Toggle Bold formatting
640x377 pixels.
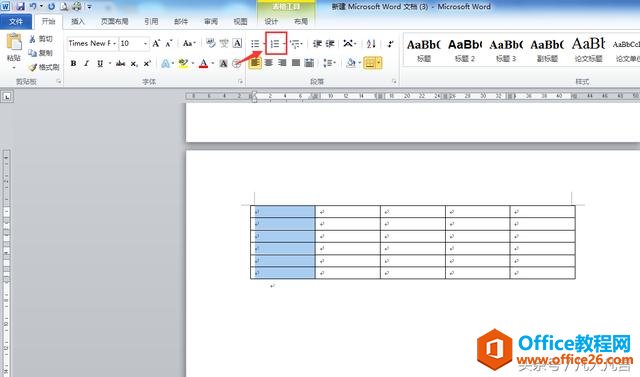point(73,63)
